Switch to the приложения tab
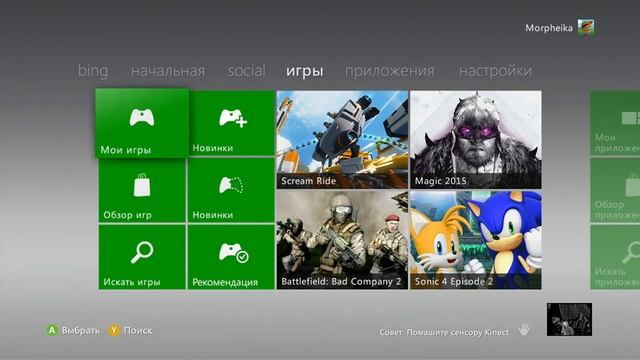 (389, 71)
